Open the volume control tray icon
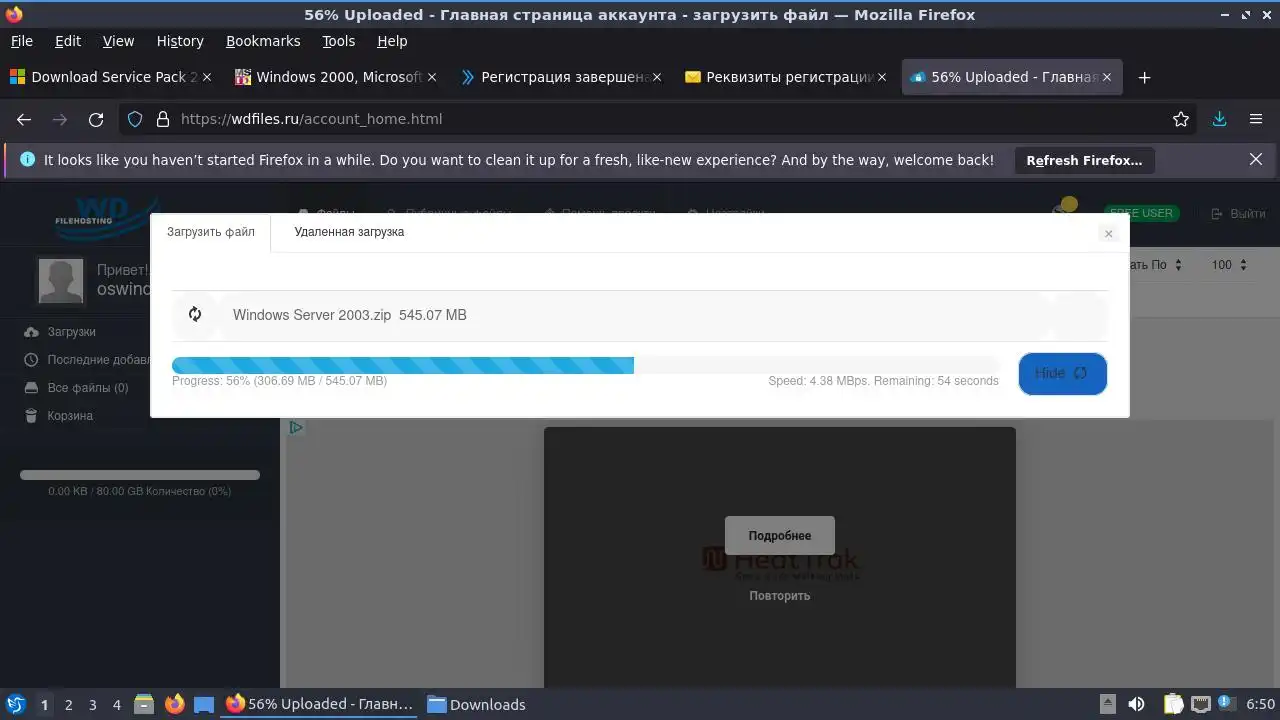 pyautogui.click(x=1136, y=704)
